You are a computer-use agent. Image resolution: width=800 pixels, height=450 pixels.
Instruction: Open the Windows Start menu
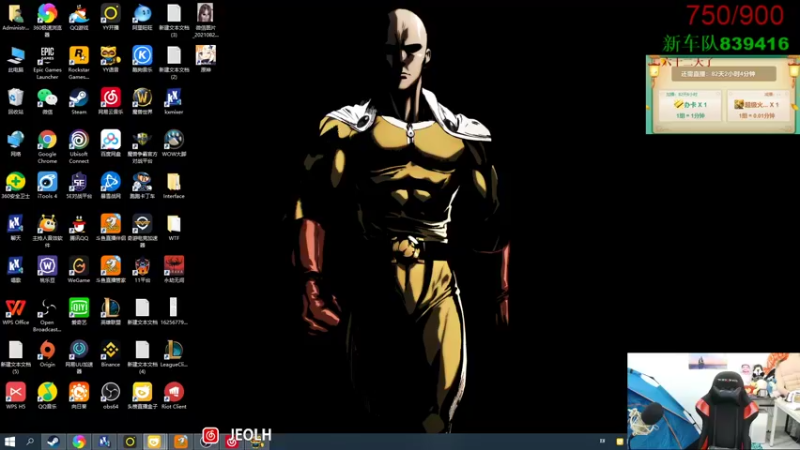click(x=9, y=442)
